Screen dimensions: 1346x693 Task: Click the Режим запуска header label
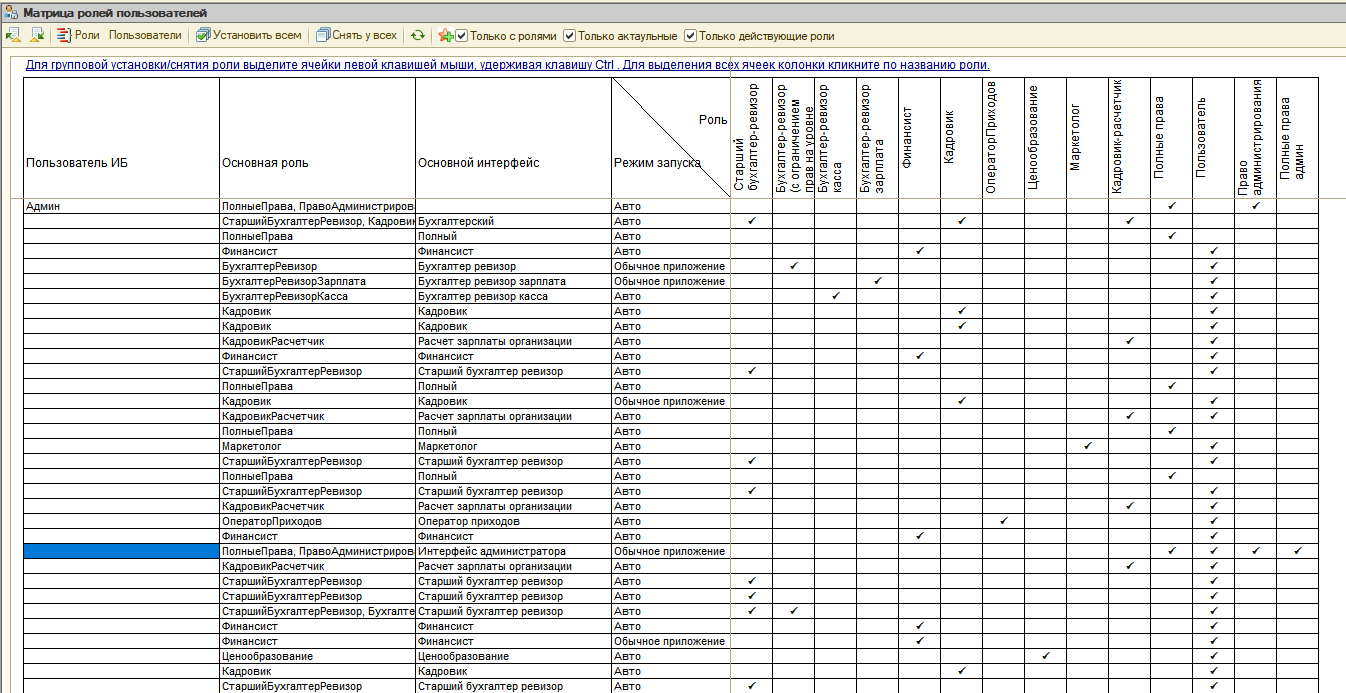657,162
